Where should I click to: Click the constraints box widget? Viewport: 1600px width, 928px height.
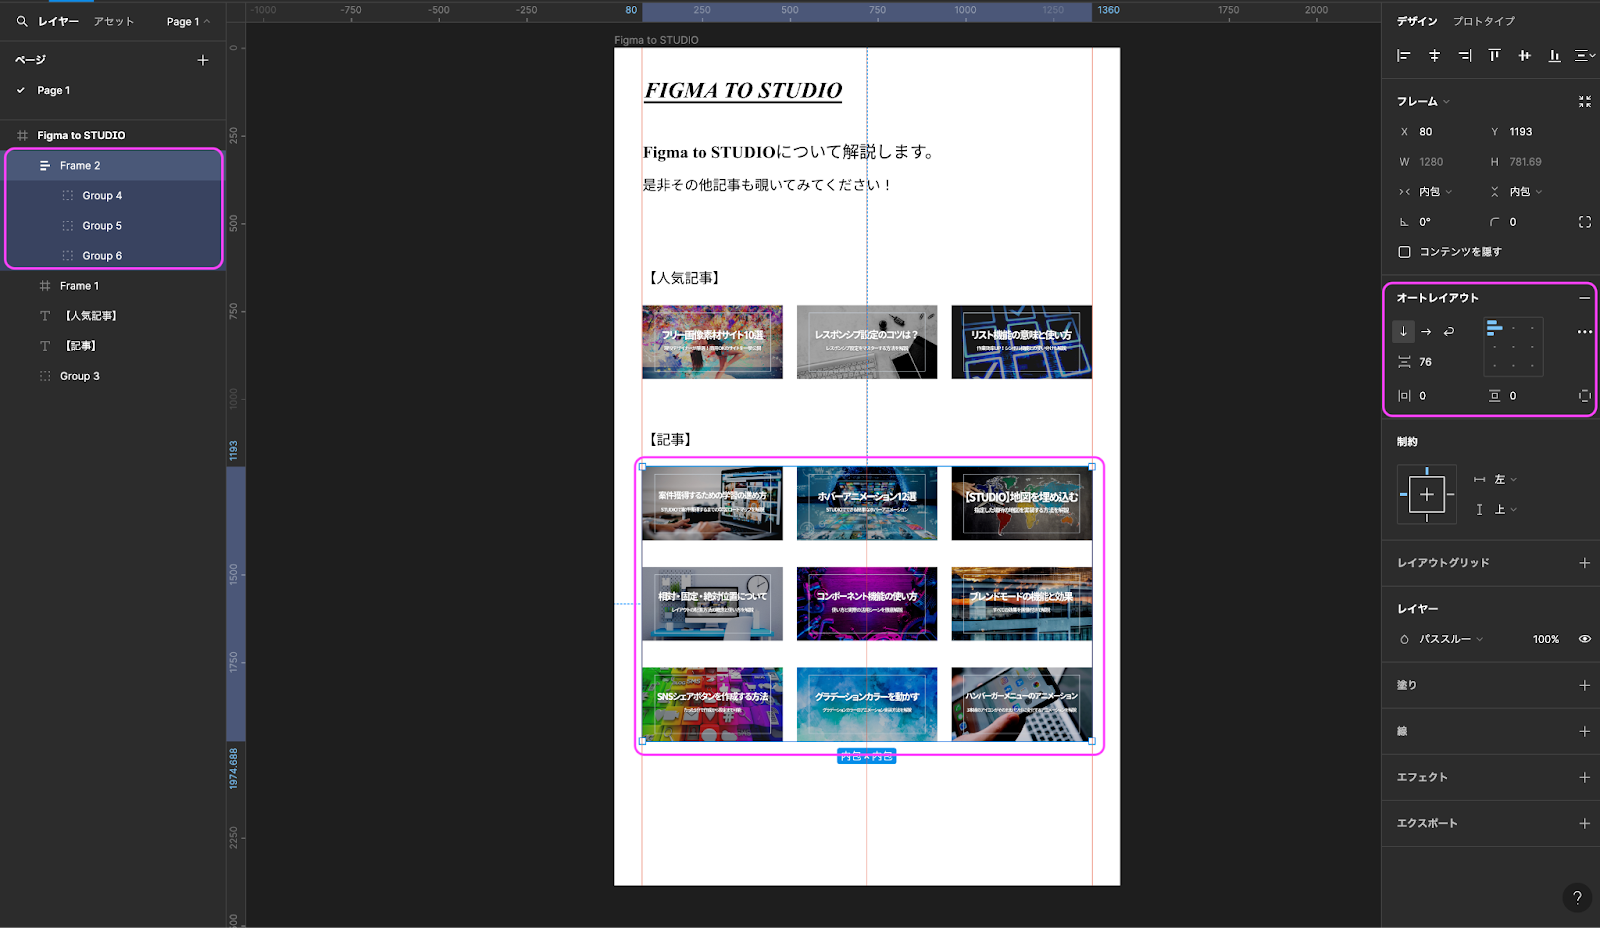1427,495
